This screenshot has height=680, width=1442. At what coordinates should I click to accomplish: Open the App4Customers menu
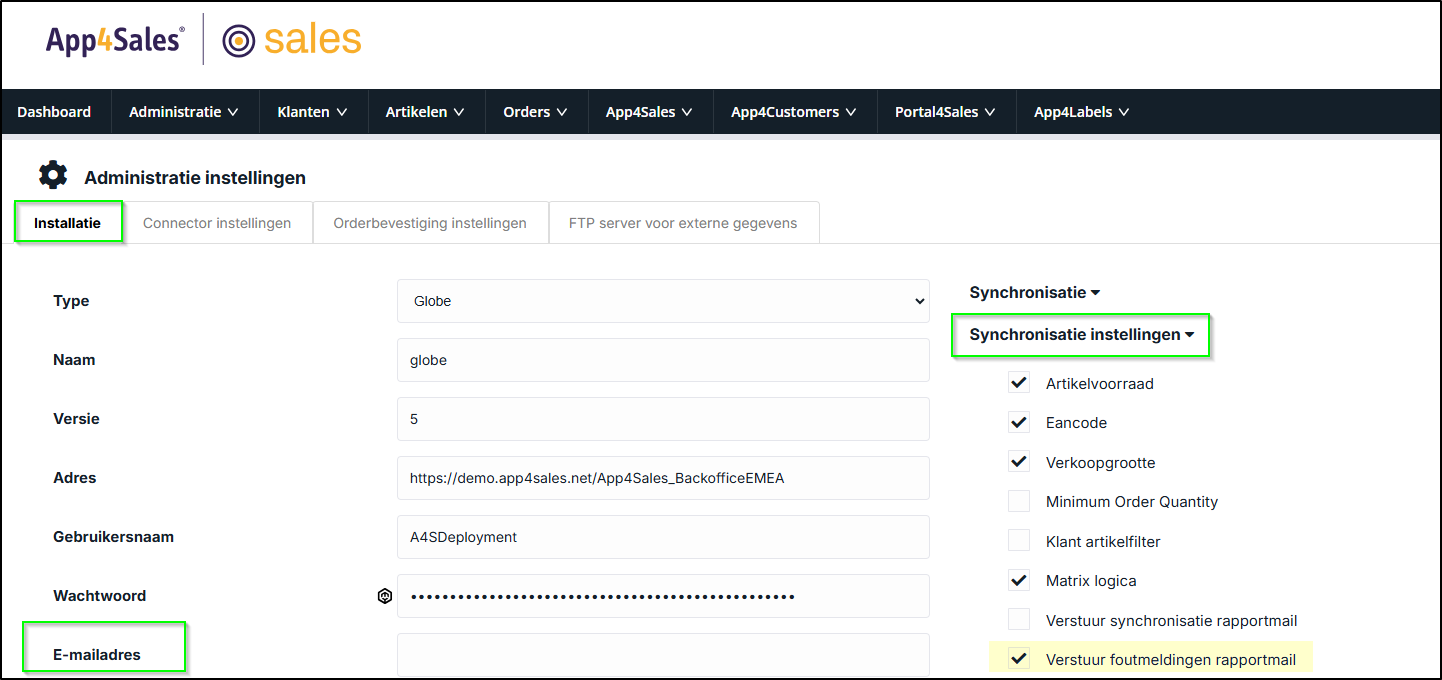794,112
